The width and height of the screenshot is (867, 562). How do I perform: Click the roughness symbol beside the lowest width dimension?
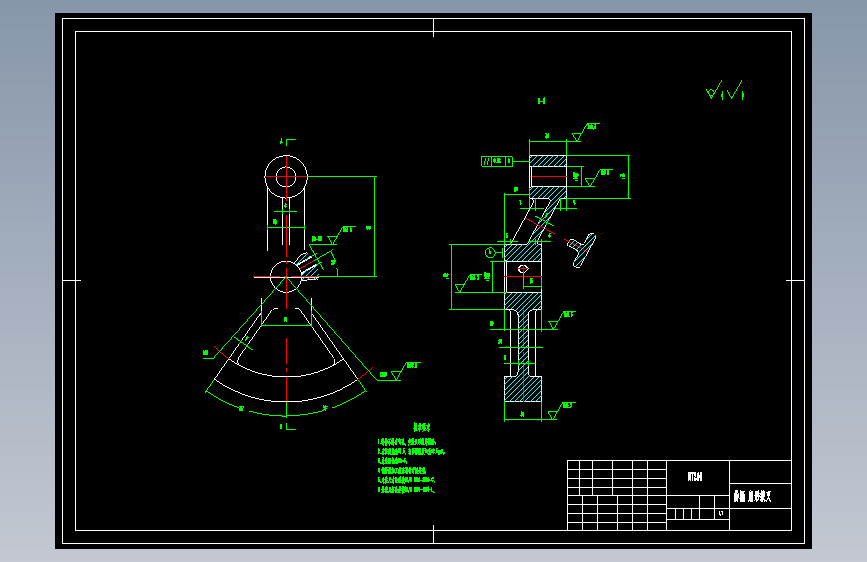(561, 411)
